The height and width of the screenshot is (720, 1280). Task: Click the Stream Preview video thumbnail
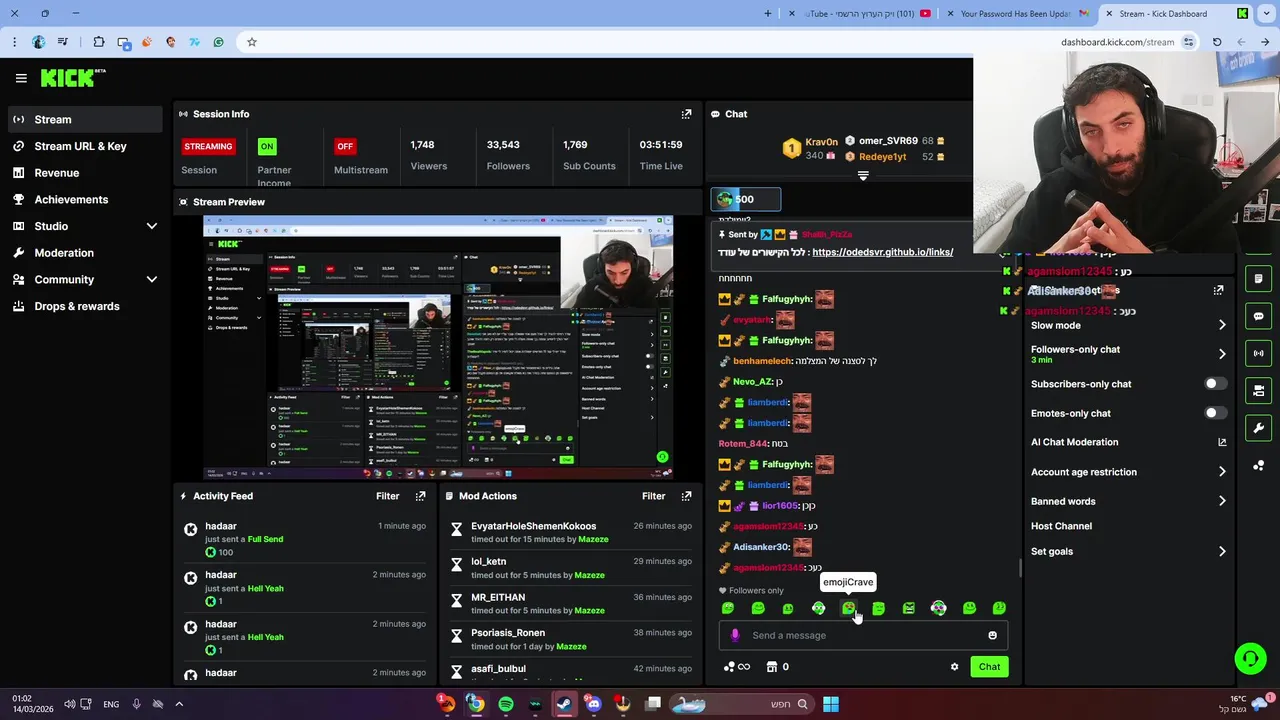(x=438, y=347)
